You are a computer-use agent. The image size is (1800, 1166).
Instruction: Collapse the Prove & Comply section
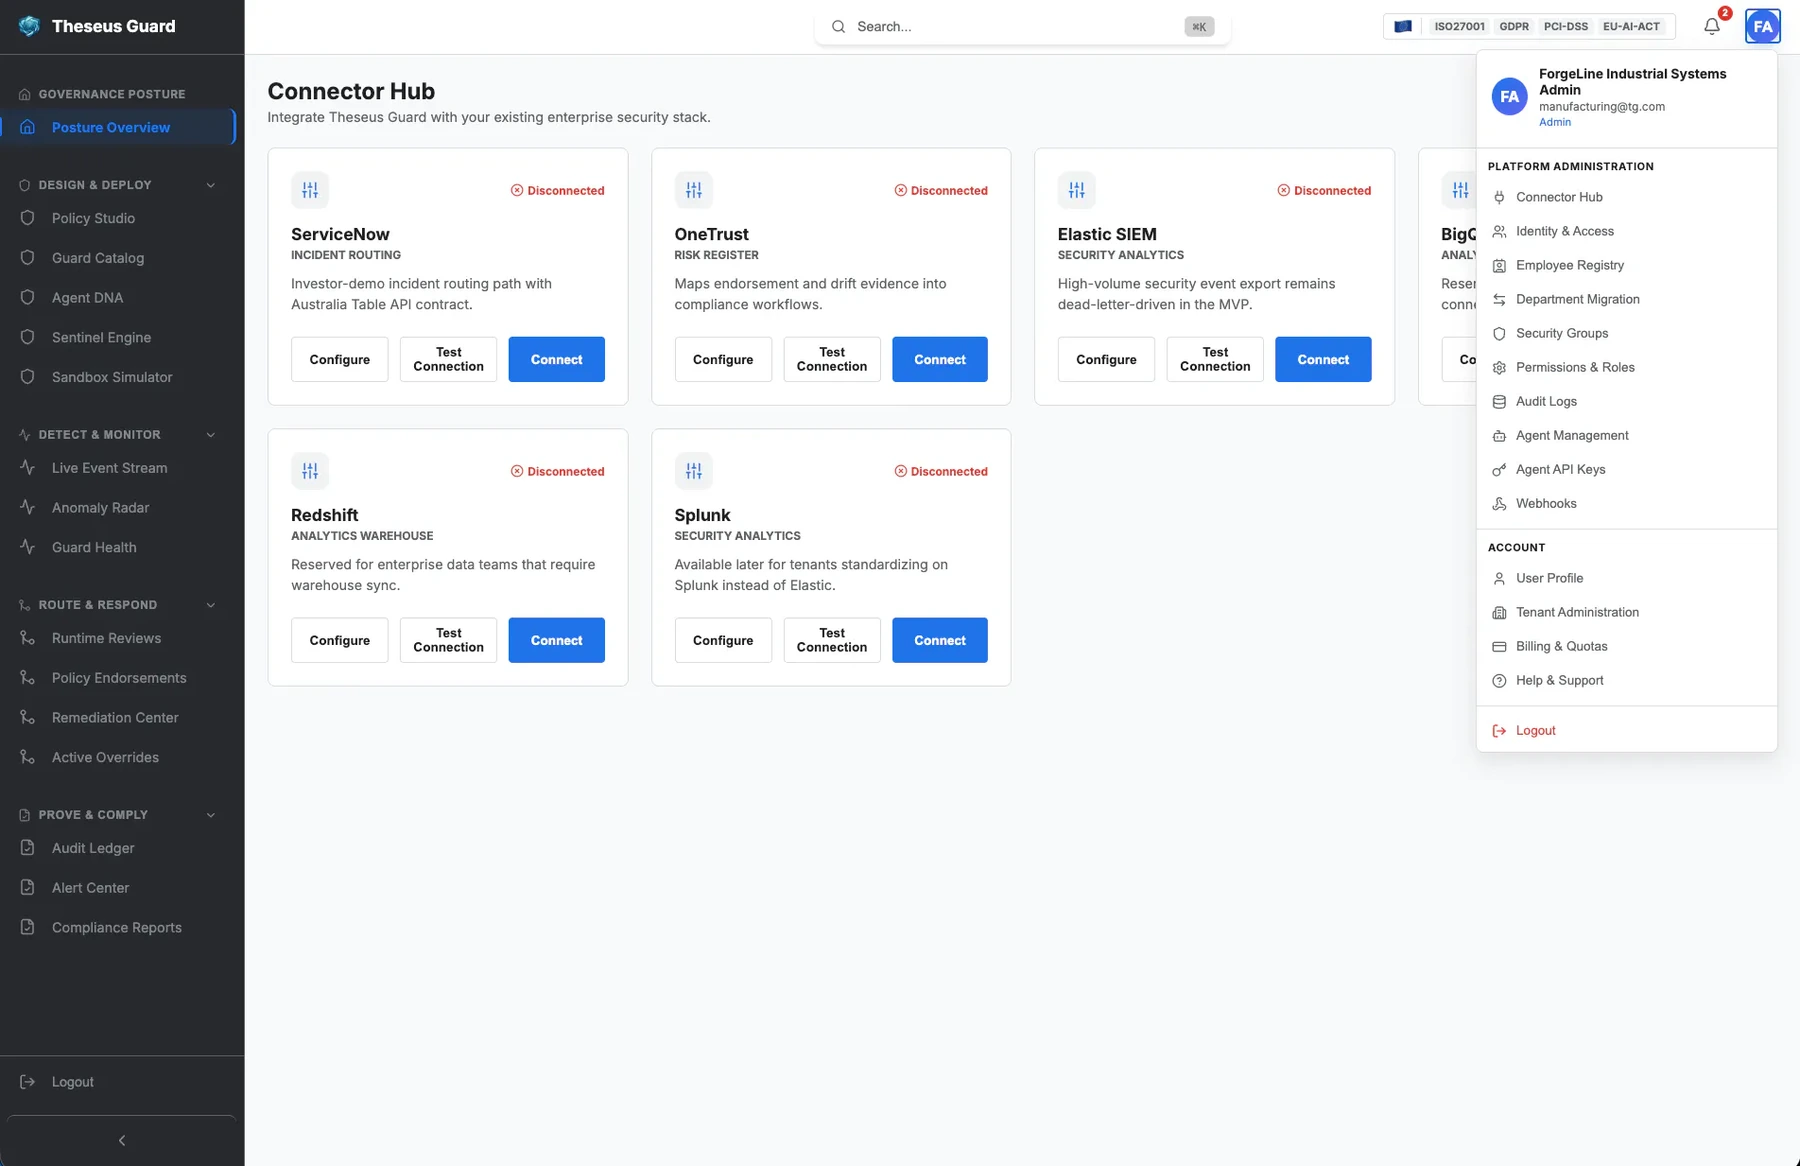(x=211, y=815)
